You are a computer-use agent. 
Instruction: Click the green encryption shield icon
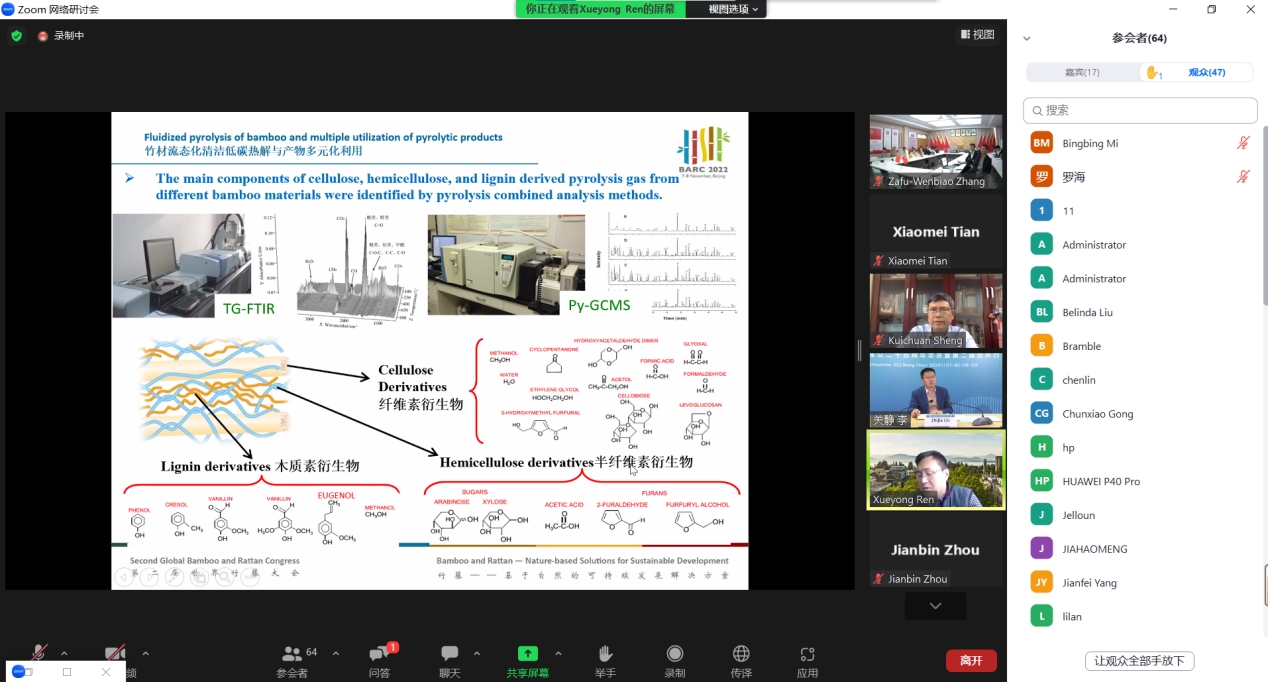pyautogui.click(x=16, y=36)
